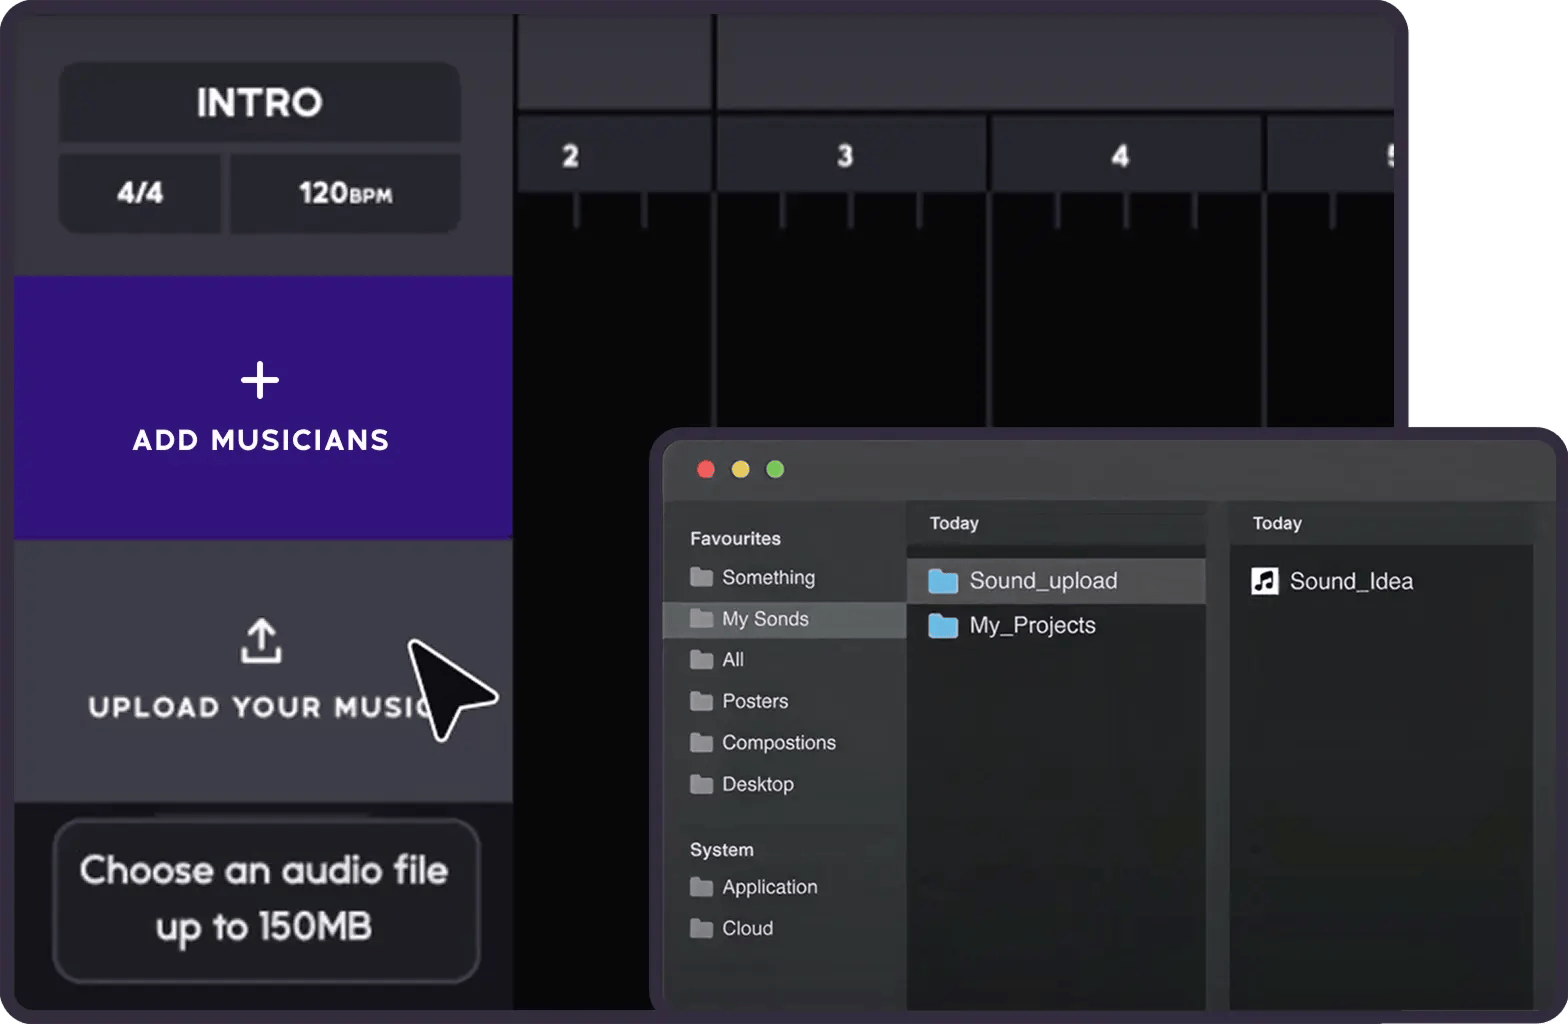The image size is (1568, 1024).
Task: Open Cloud under System section
Action: (x=747, y=929)
